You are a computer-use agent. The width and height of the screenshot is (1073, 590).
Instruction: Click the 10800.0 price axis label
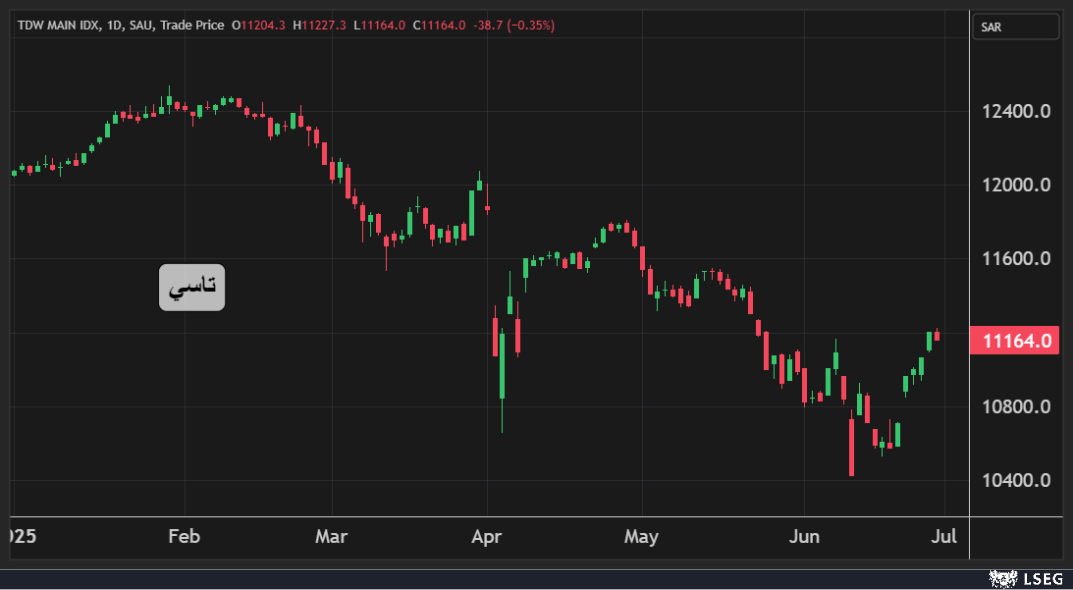tap(1015, 407)
